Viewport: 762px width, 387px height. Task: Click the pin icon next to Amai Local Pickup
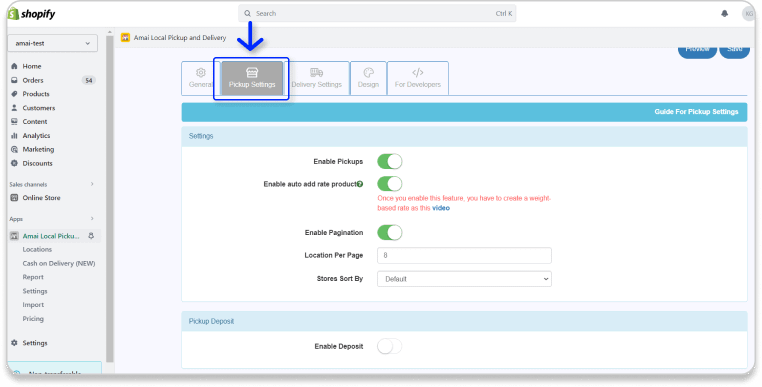[91, 236]
